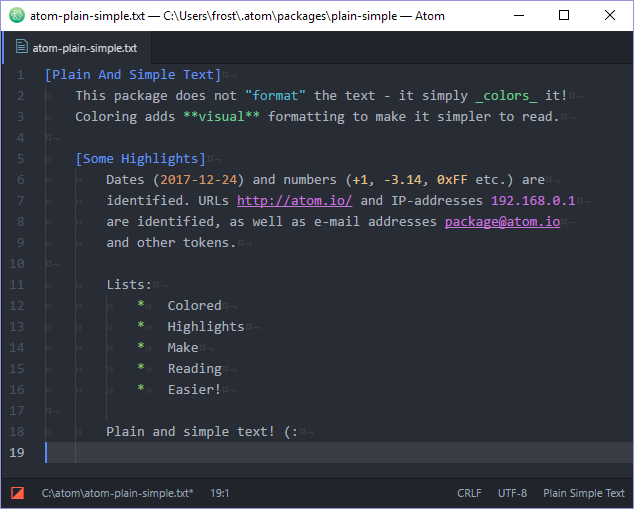Click the list item Reading
634x509 pixels.
click(x=194, y=369)
